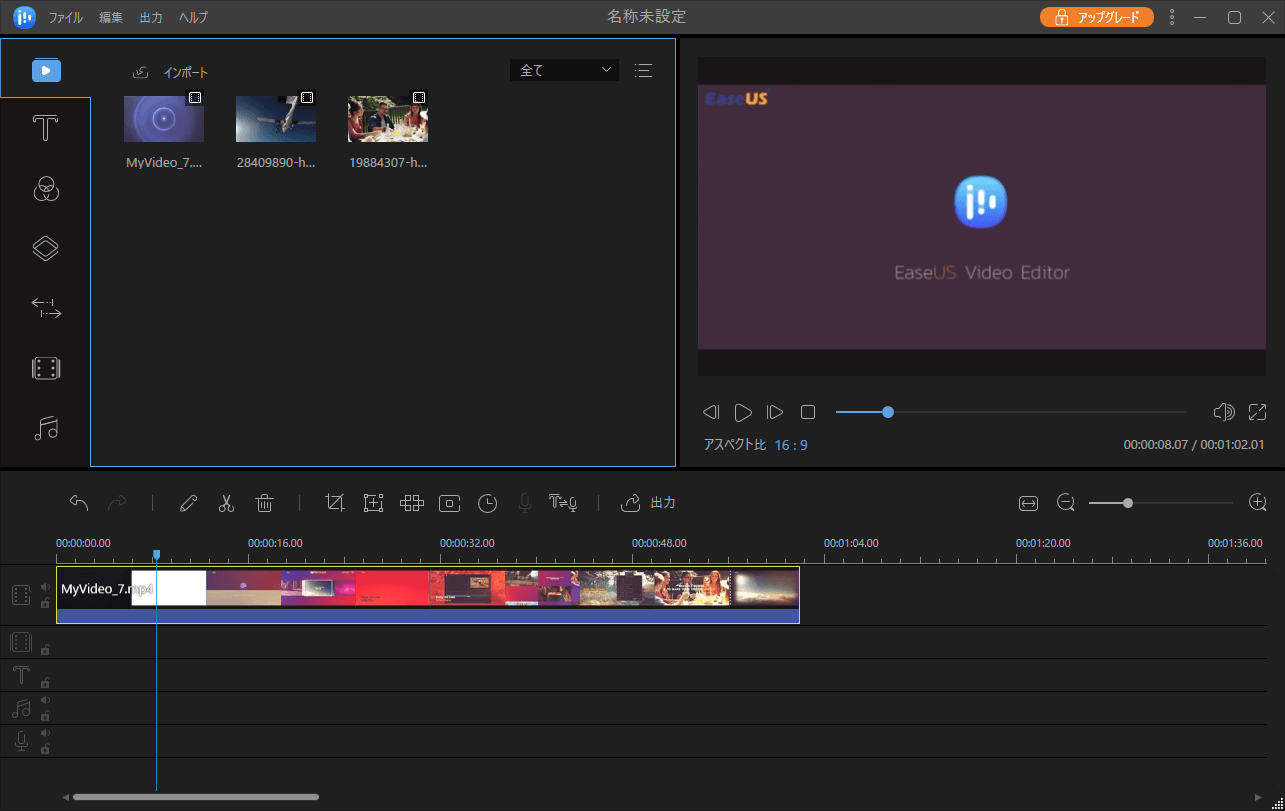Image resolution: width=1285 pixels, height=811 pixels.
Task: Mute the main video track
Action: point(45,587)
